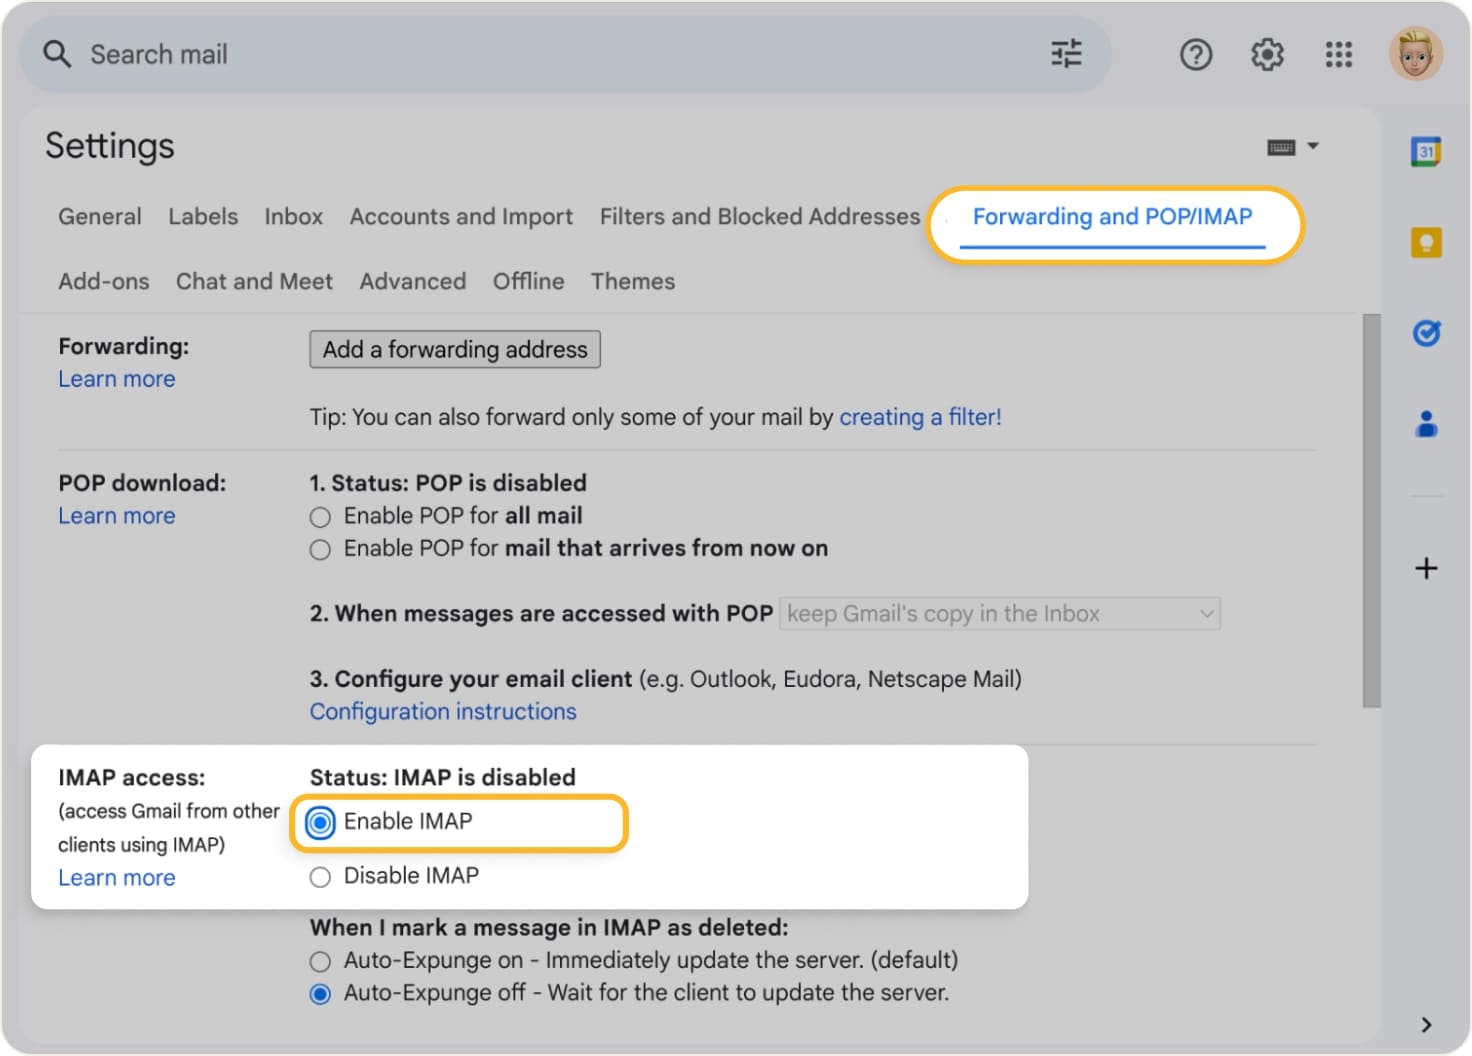Screen dimensions: 1472x1056
Task: Select Auto-Expunge on option
Action: (320, 961)
